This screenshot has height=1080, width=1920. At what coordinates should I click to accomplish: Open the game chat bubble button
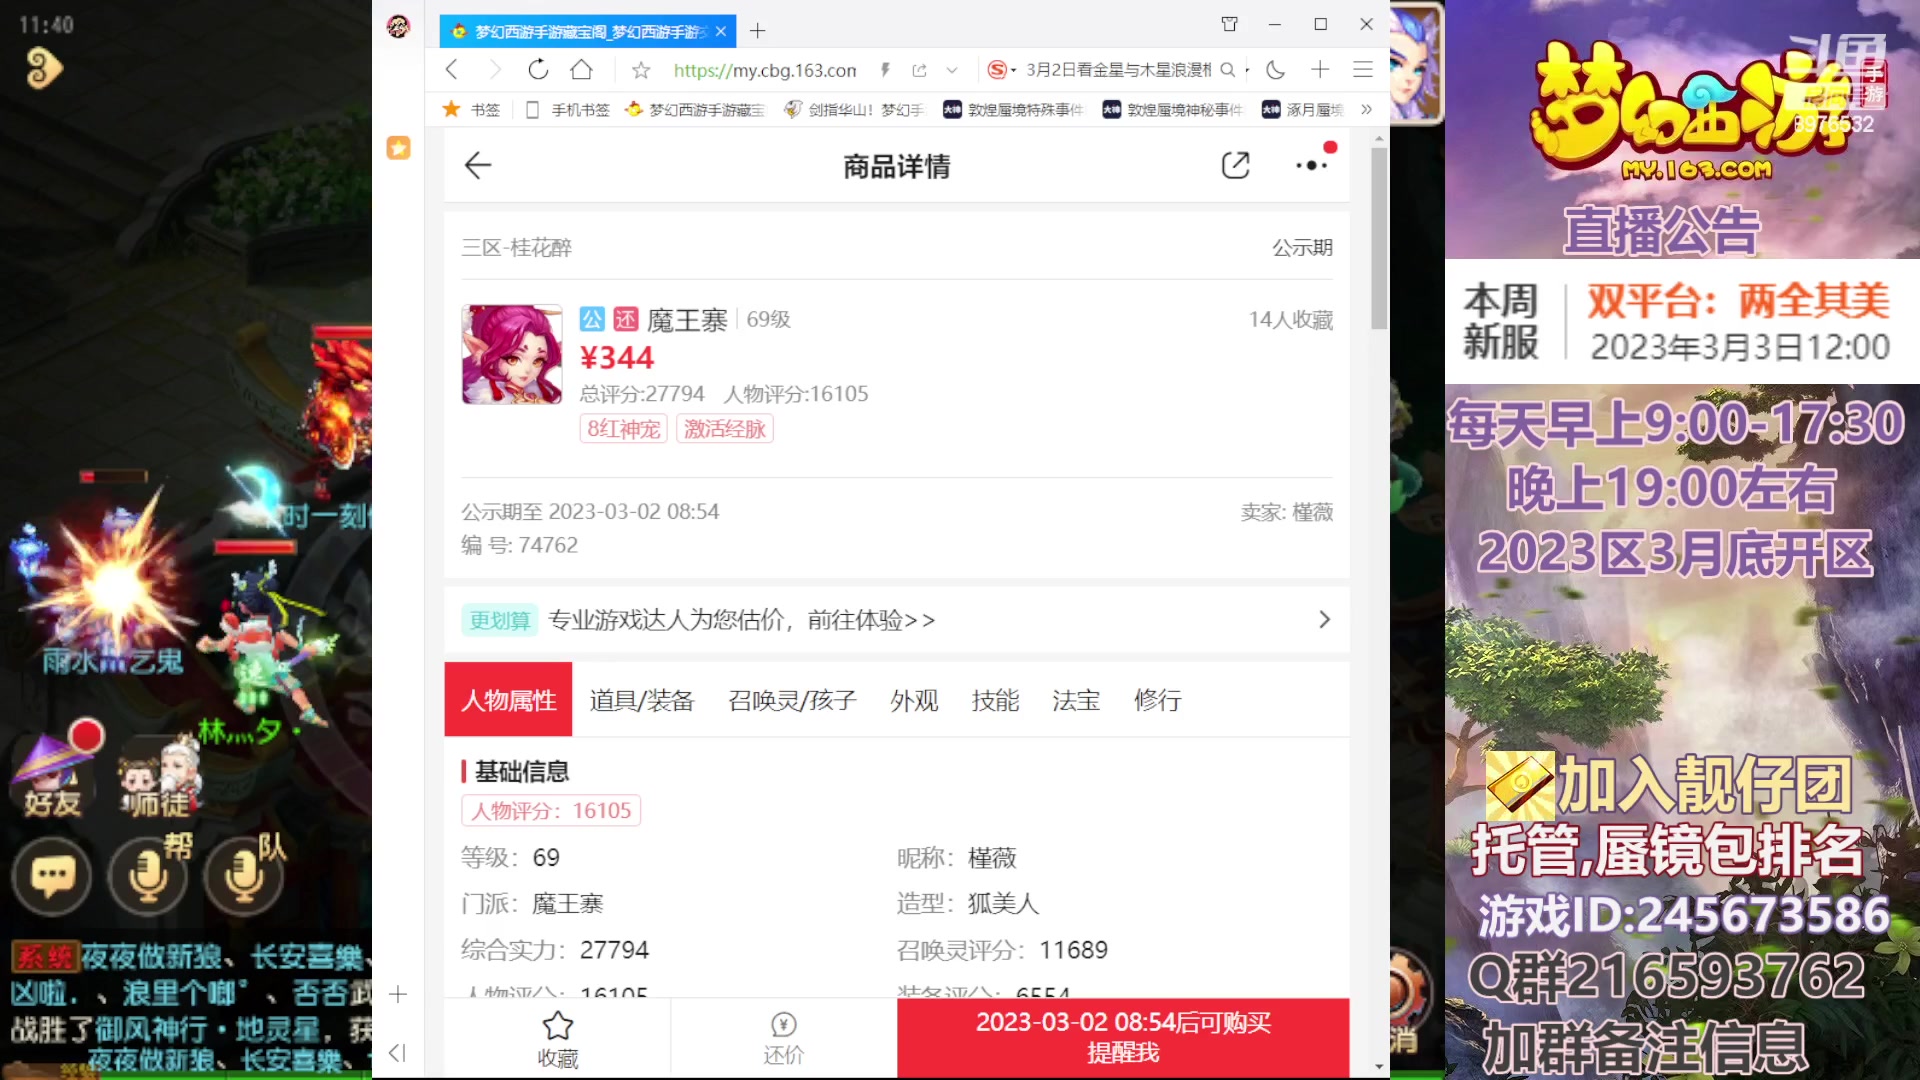[52, 877]
